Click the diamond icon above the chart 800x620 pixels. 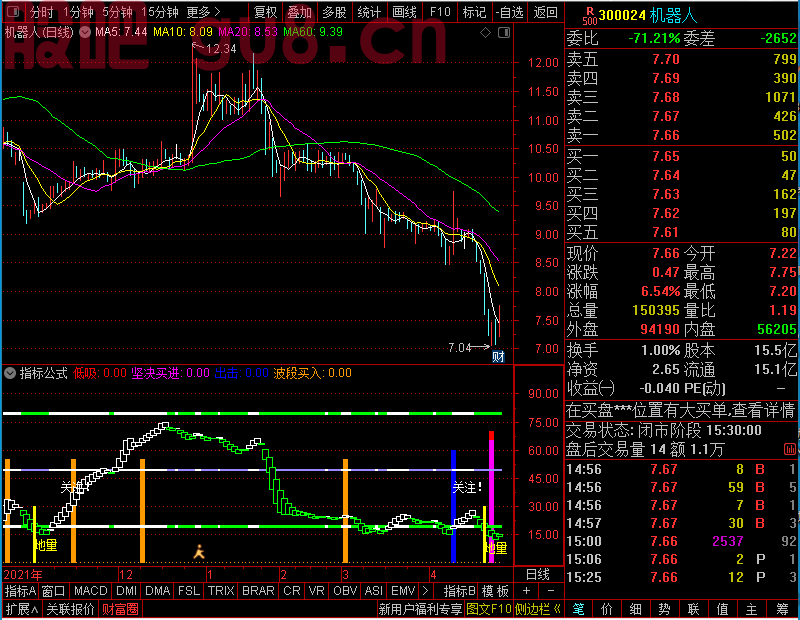[x=485, y=33]
